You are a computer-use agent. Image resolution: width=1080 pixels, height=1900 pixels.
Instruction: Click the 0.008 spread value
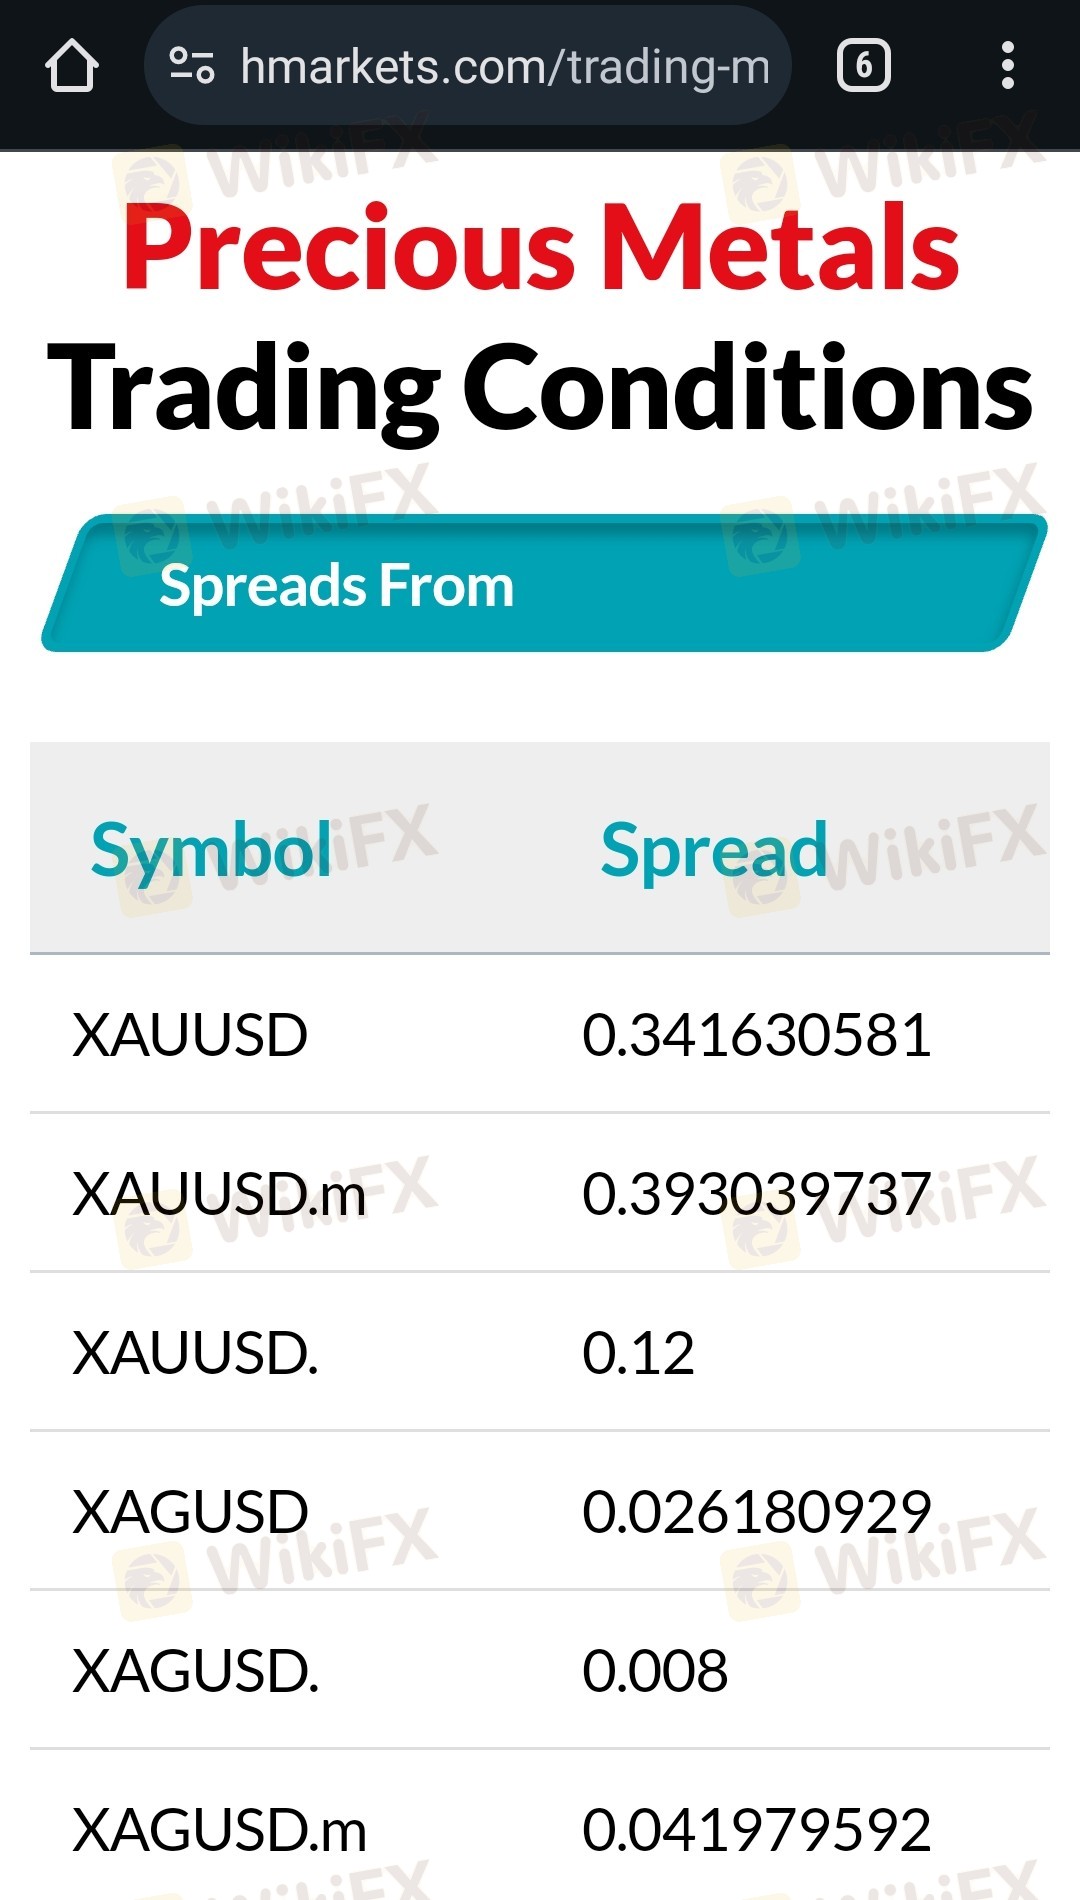[x=655, y=1671]
